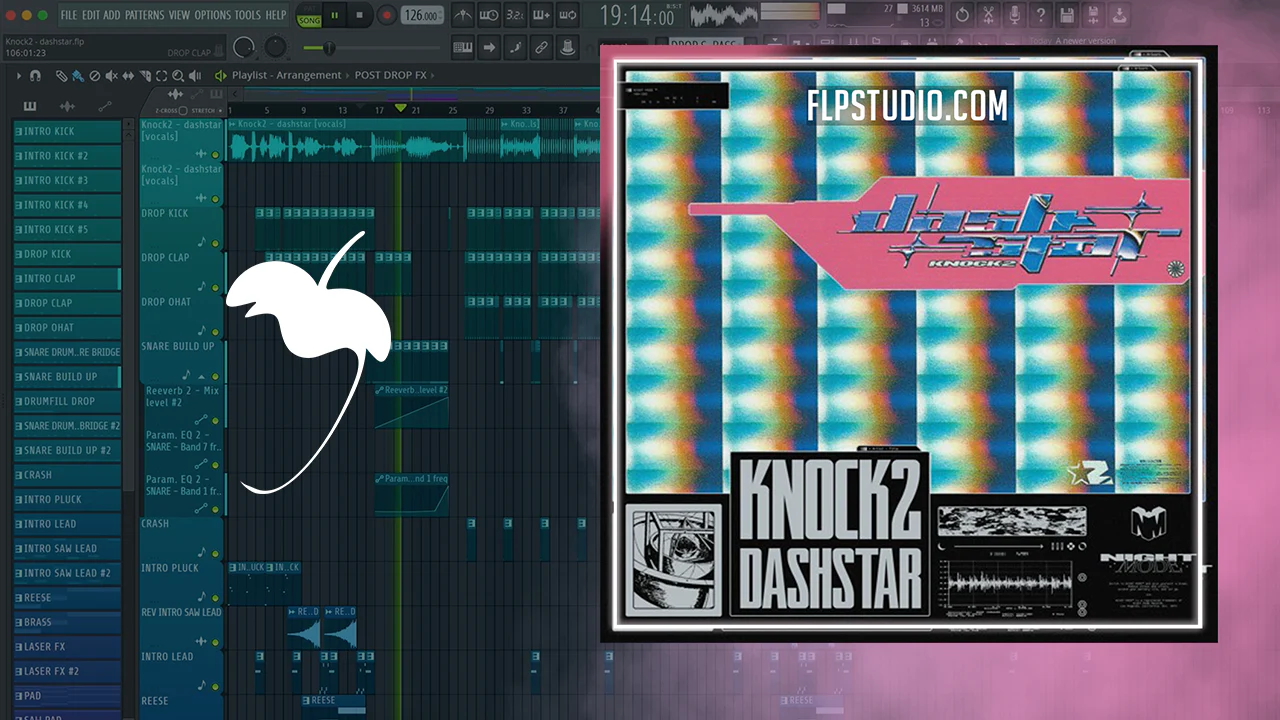Select the LASER FX pattern
1280x720 pixels.
point(67,646)
